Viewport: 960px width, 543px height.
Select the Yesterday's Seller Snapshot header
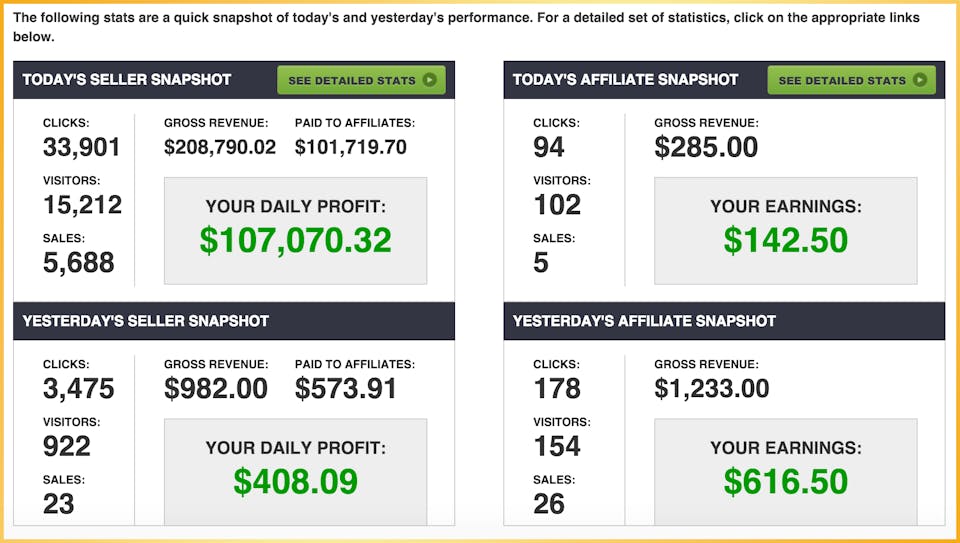(x=146, y=321)
